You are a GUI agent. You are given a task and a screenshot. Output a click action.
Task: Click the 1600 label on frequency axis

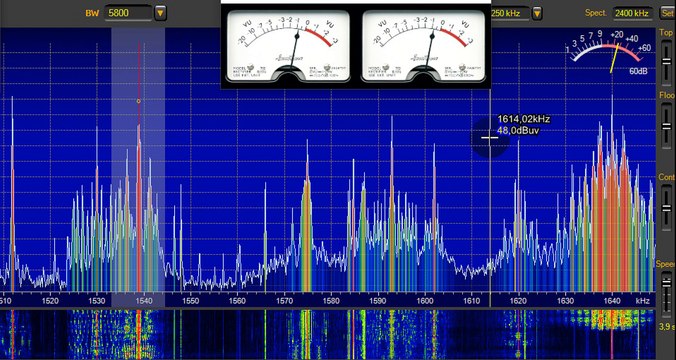pyautogui.click(x=425, y=301)
